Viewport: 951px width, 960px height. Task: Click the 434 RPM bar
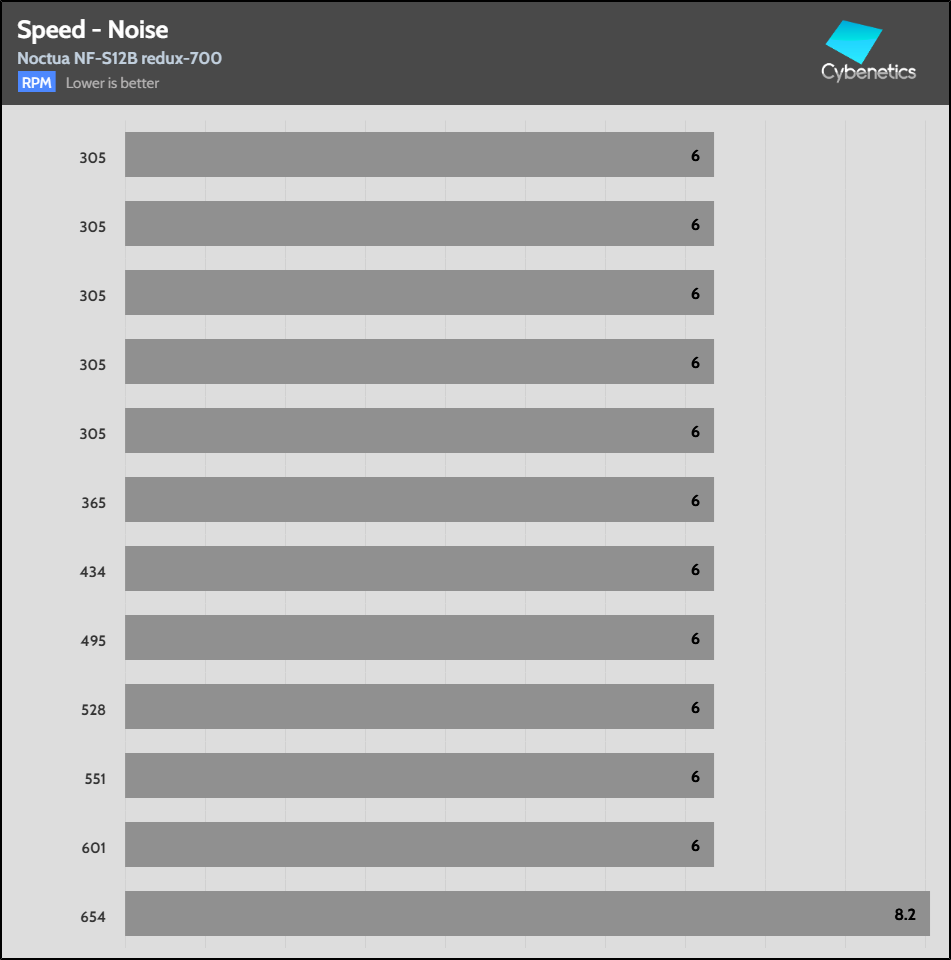(419, 568)
